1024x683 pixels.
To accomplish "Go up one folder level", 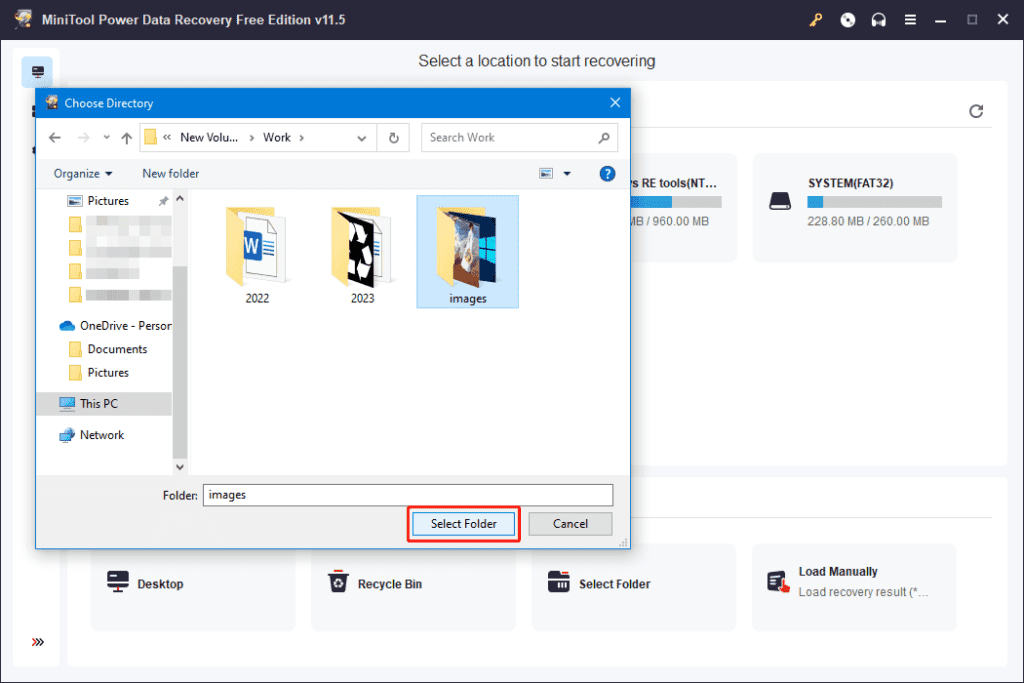I will pyautogui.click(x=127, y=138).
